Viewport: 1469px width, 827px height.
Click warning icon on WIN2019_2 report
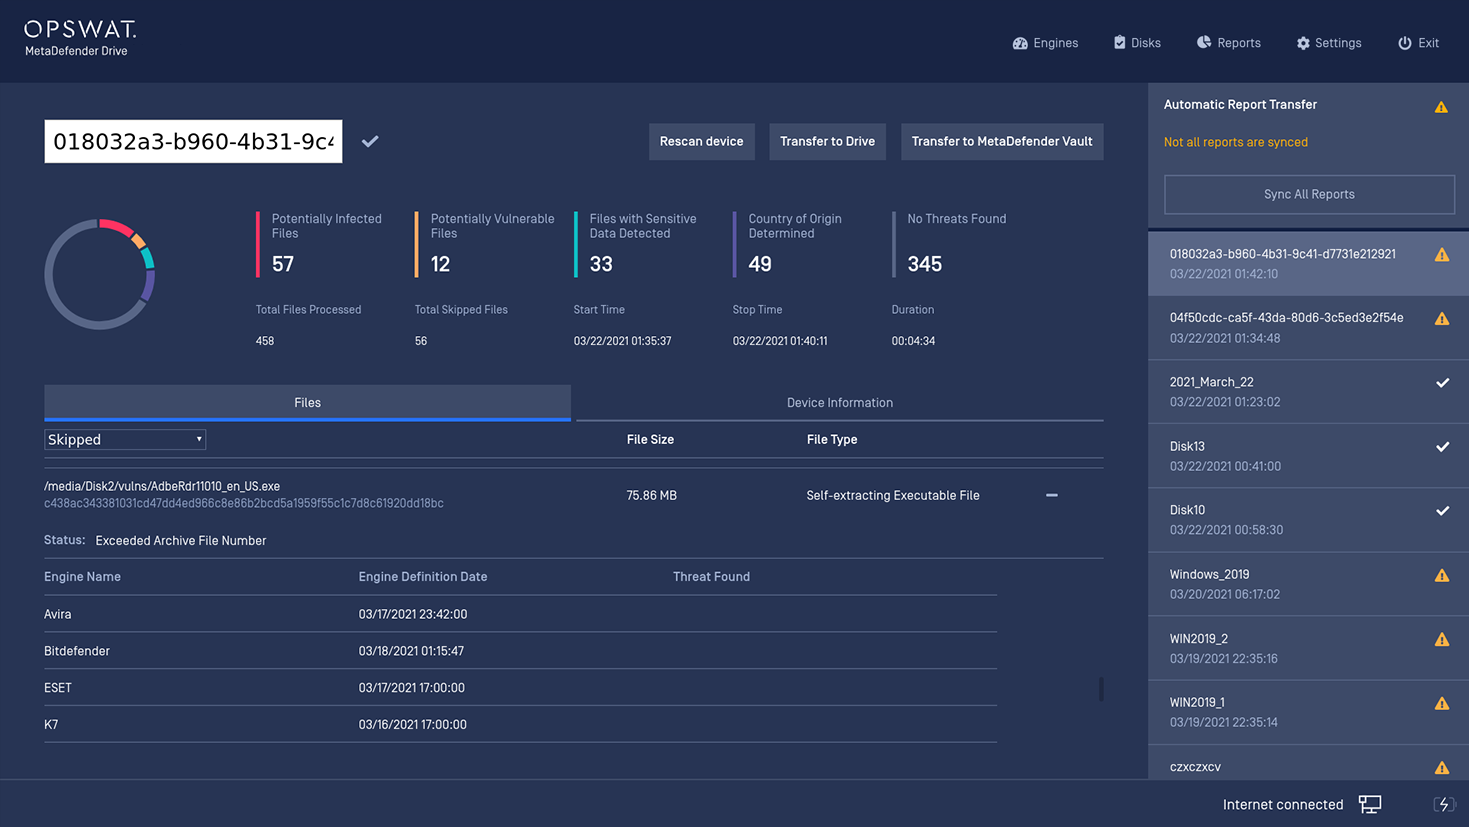pyautogui.click(x=1442, y=639)
